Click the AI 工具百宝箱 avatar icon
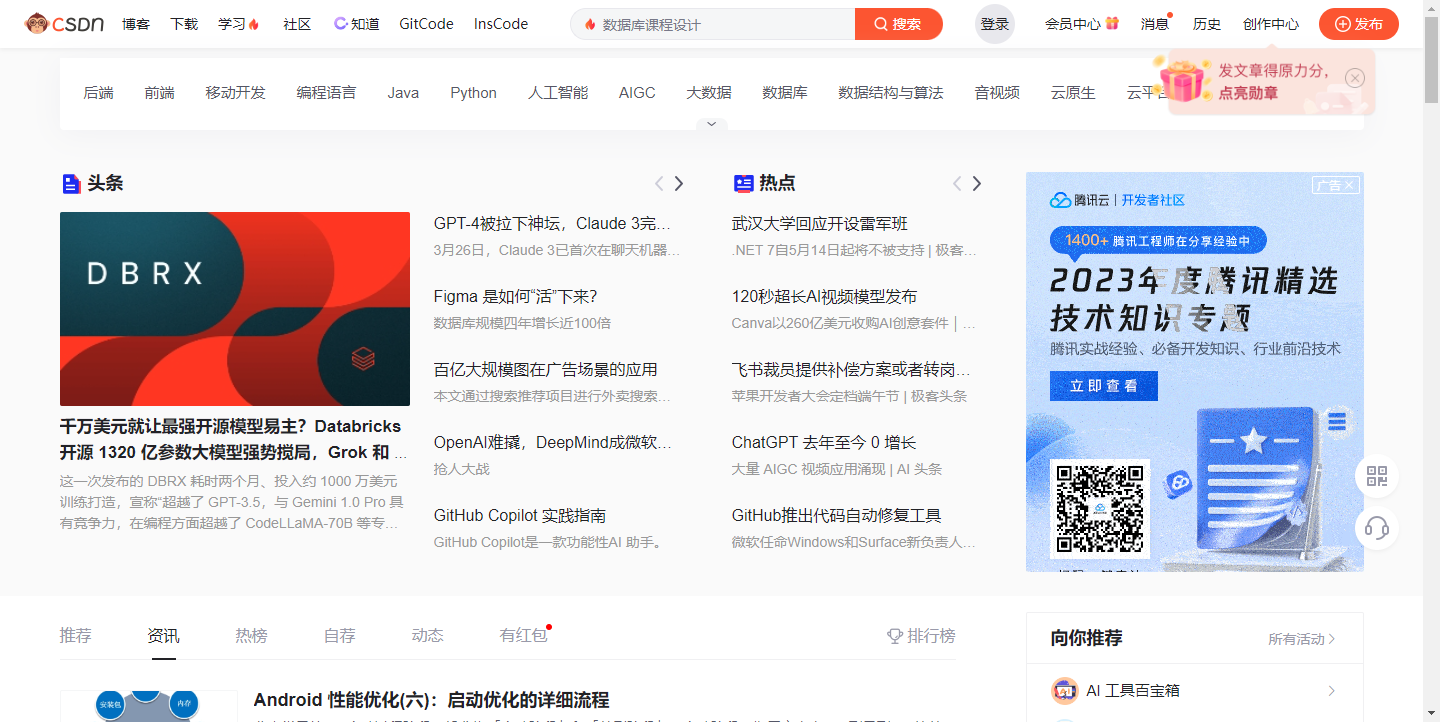Screen dimensions: 1440x722 1064,690
